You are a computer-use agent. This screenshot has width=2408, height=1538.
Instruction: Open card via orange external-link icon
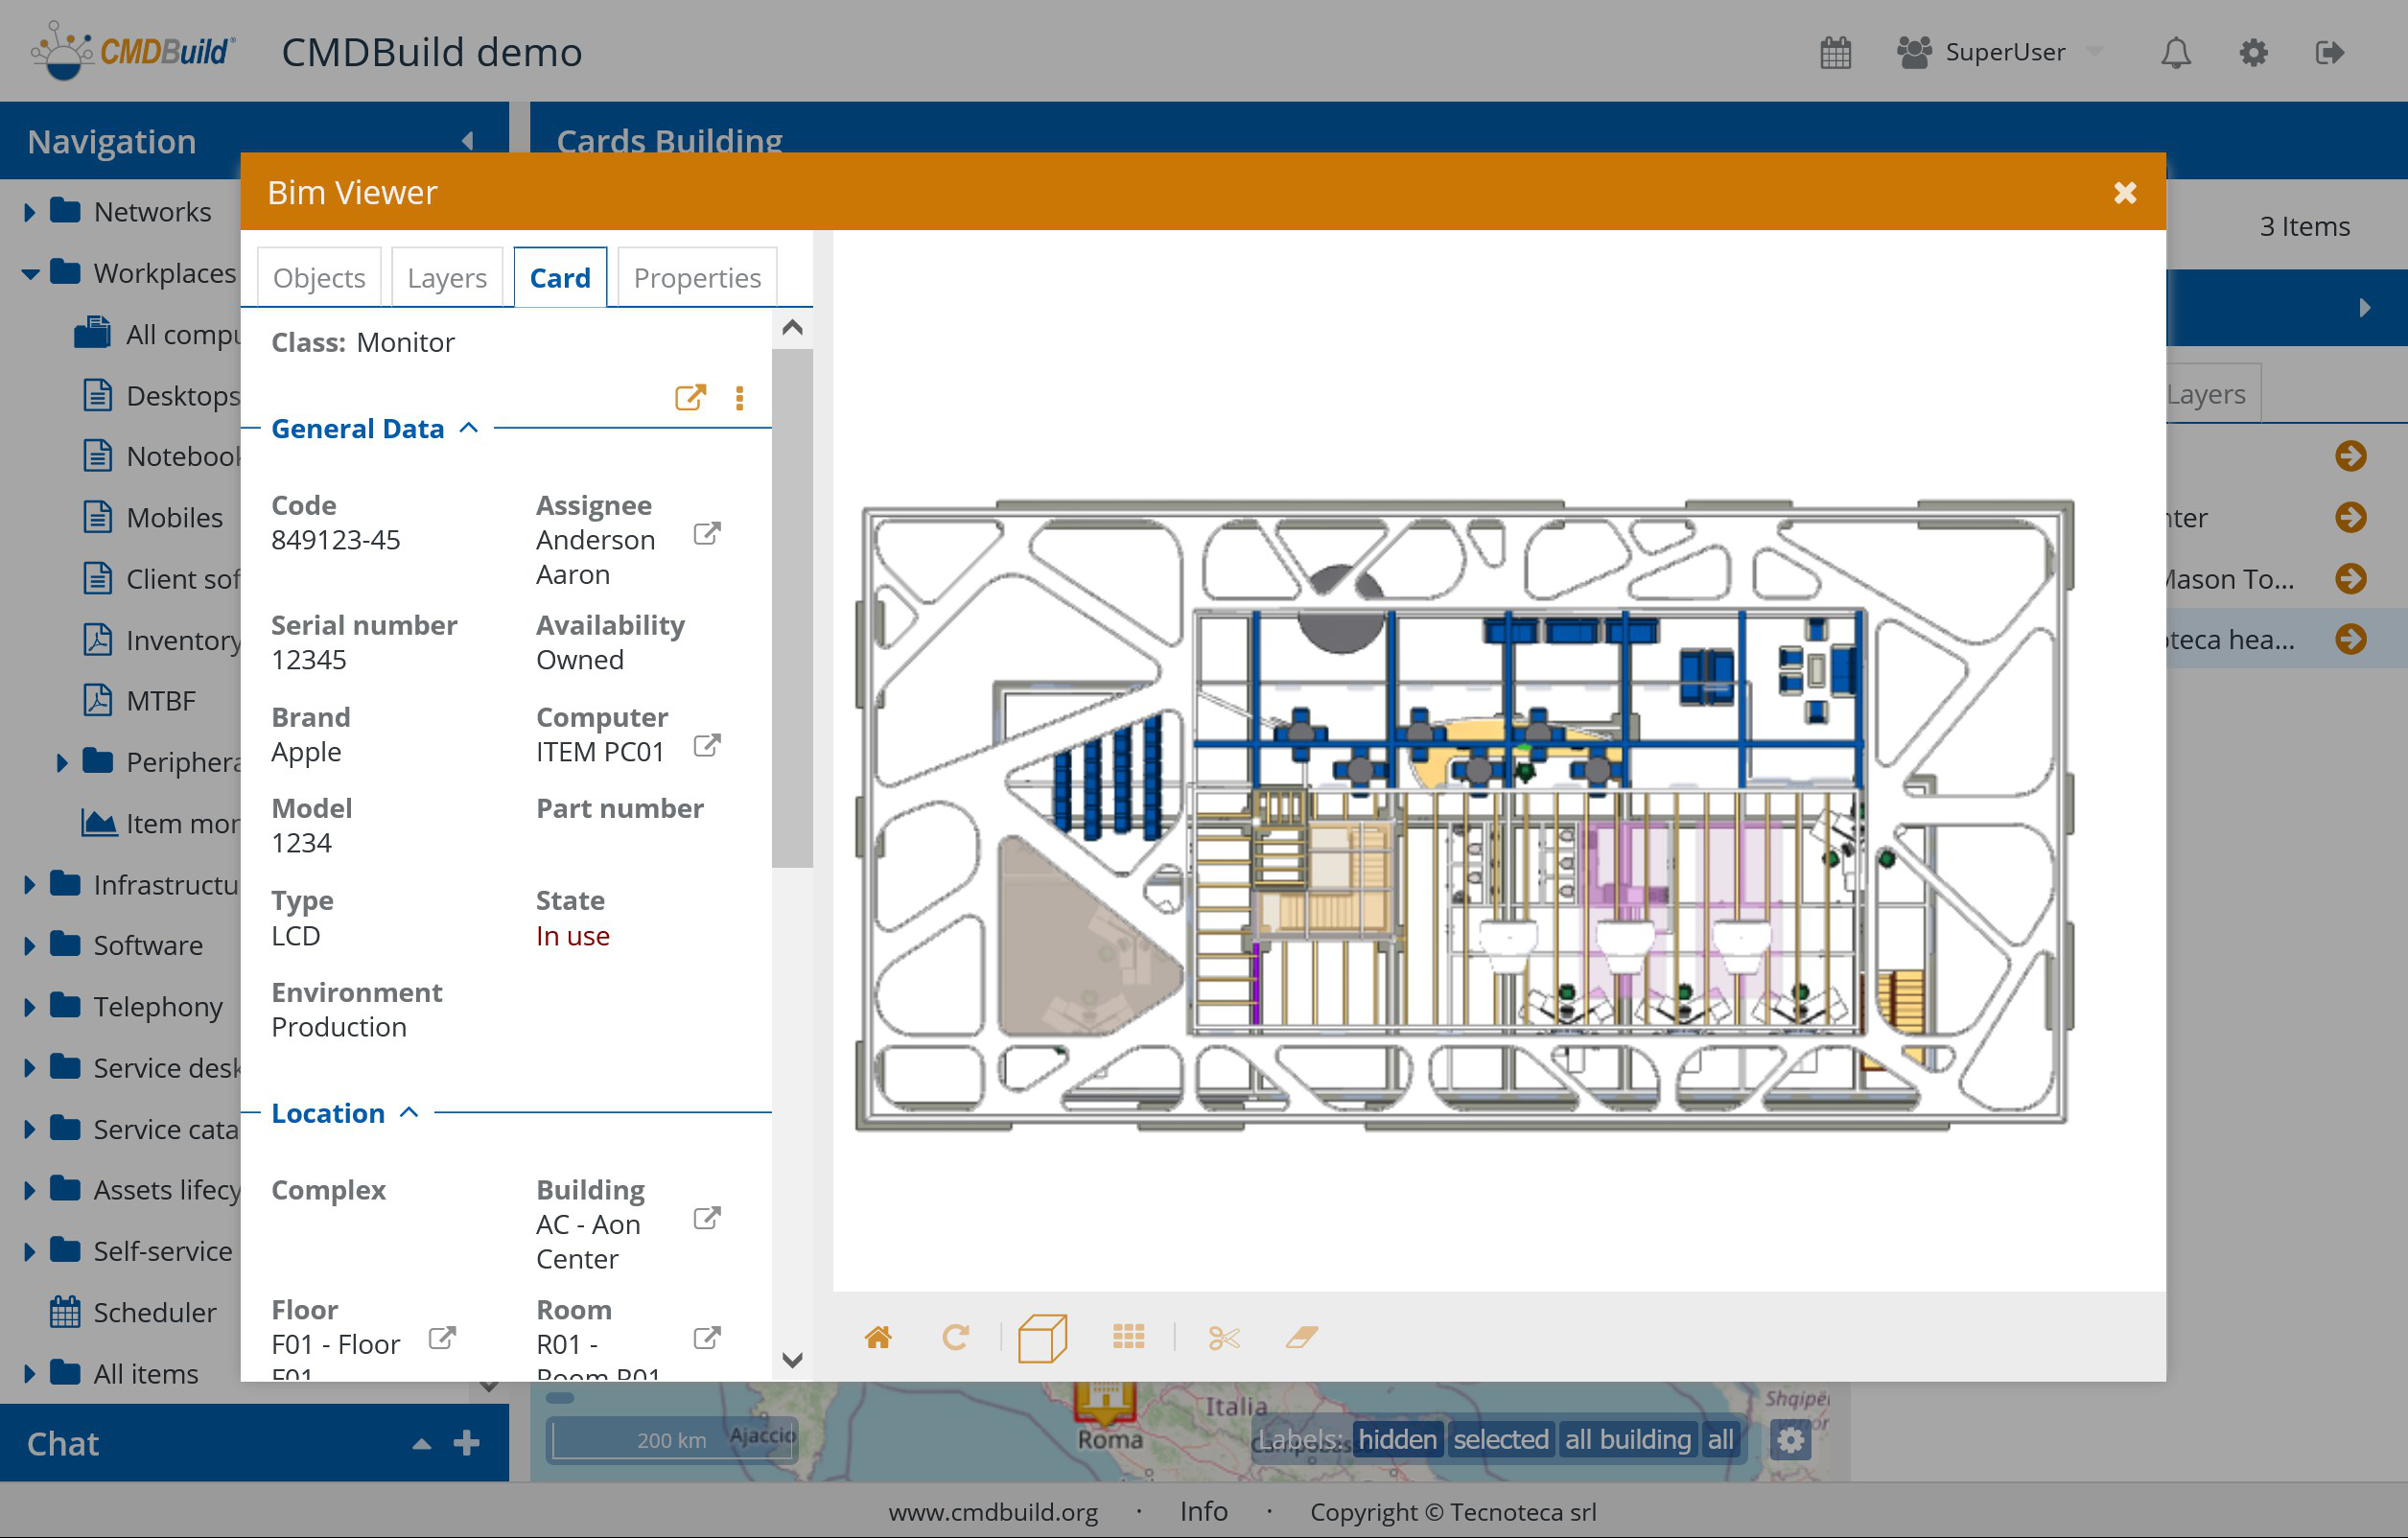point(690,398)
